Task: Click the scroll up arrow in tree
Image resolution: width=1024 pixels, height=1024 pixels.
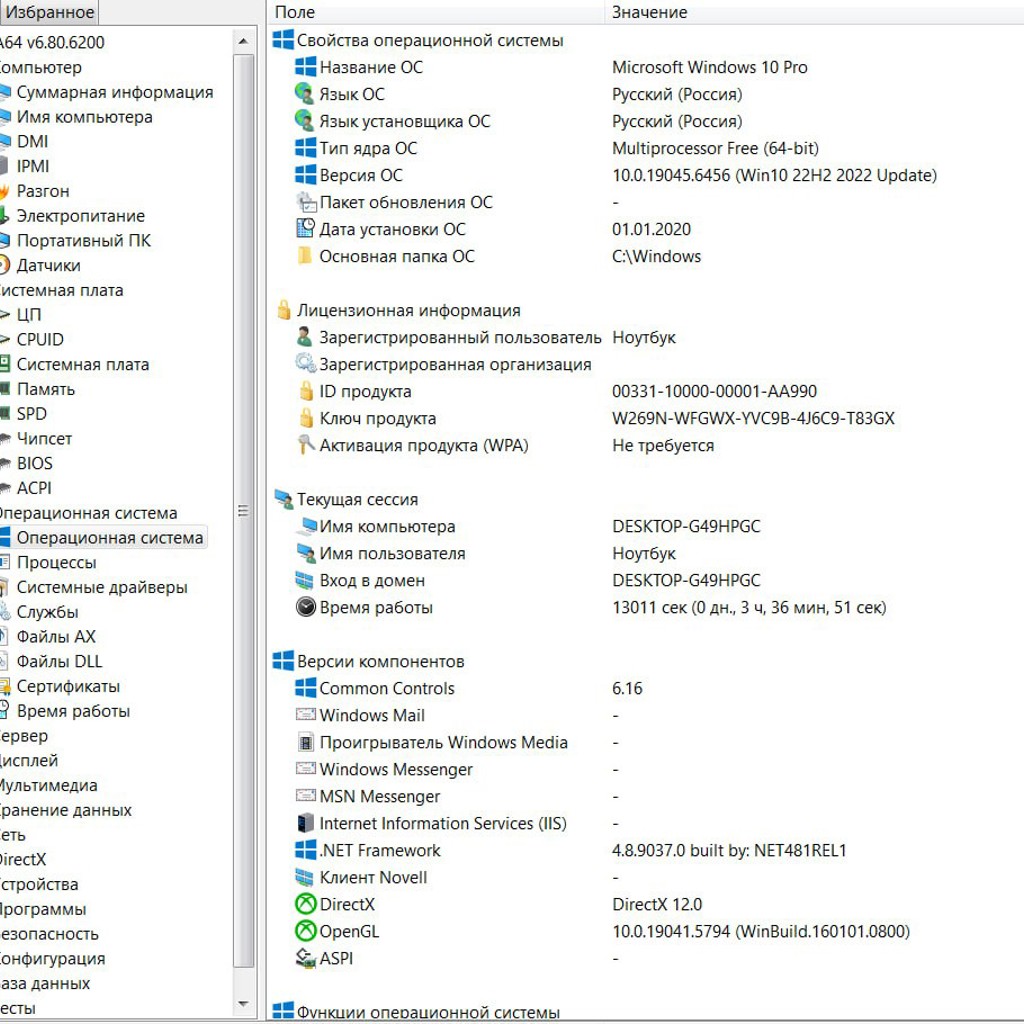Action: (243, 41)
